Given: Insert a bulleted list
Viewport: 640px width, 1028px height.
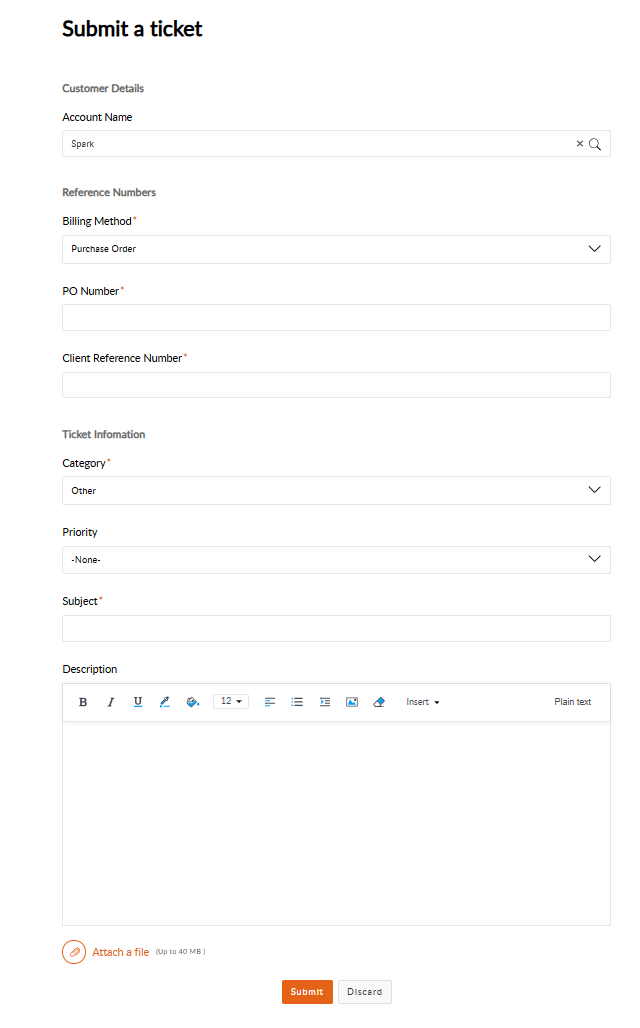Looking at the screenshot, I should tap(297, 702).
